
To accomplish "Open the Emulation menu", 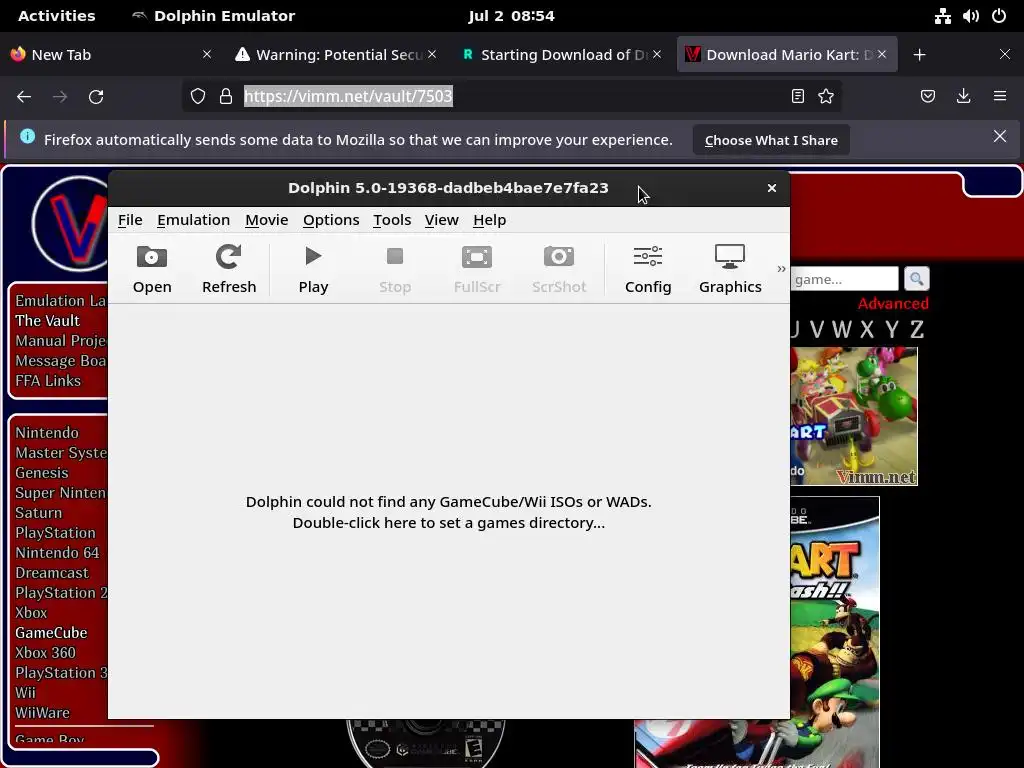I will click(x=193, y=220).
